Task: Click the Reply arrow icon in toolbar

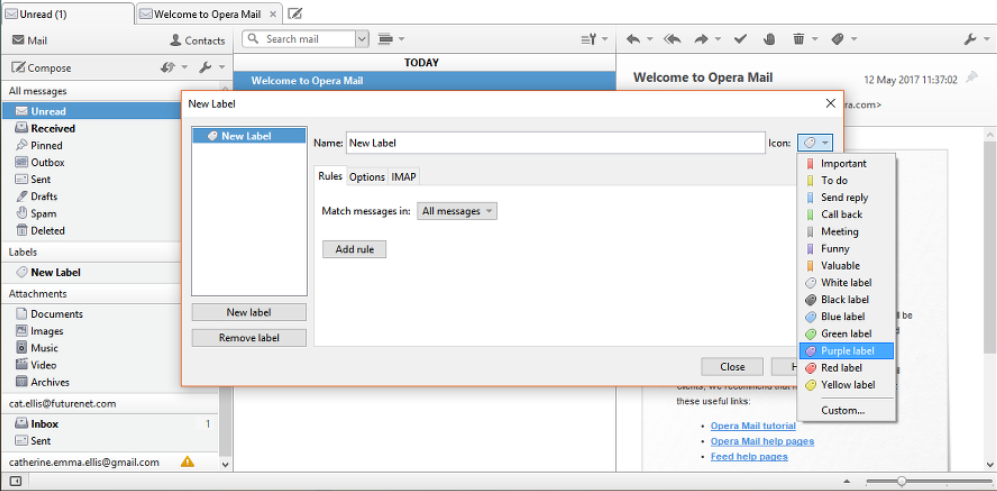Action: (x=633, y=39)
